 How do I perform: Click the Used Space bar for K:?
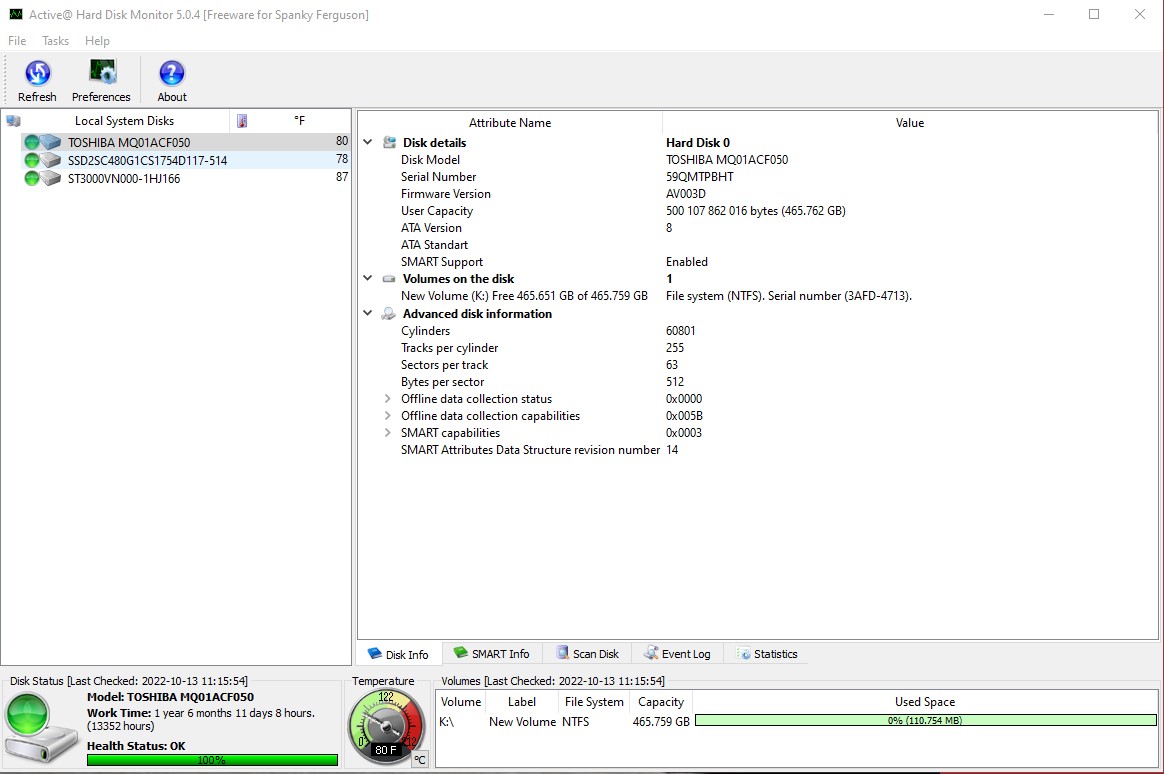point(925,721)
